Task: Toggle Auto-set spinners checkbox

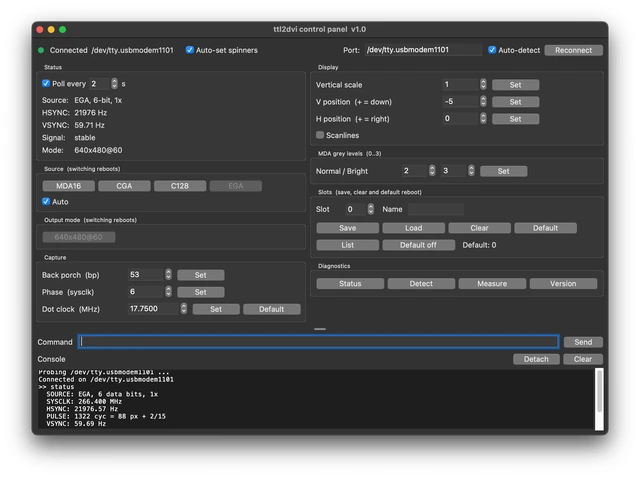Action: pos(189,50)
